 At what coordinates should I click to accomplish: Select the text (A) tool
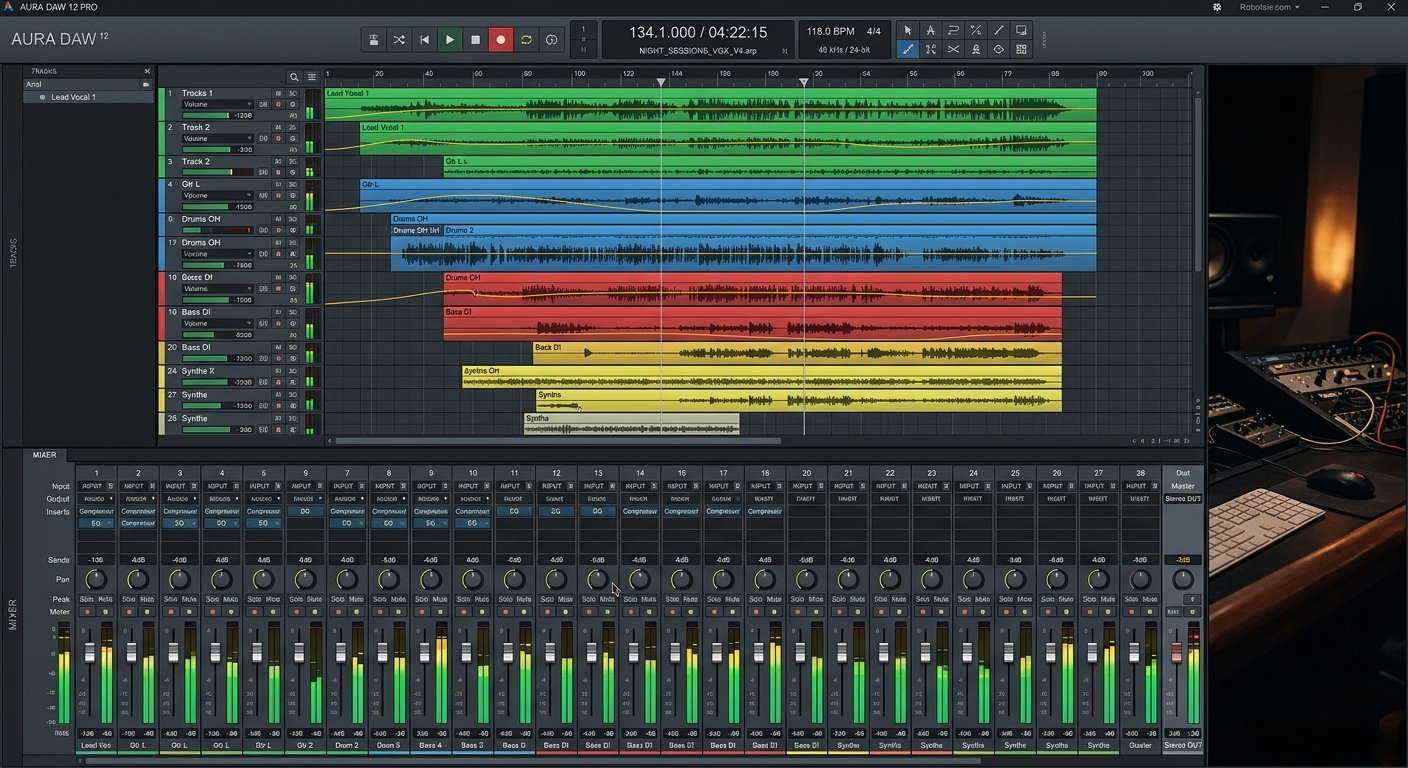(930, 30)
